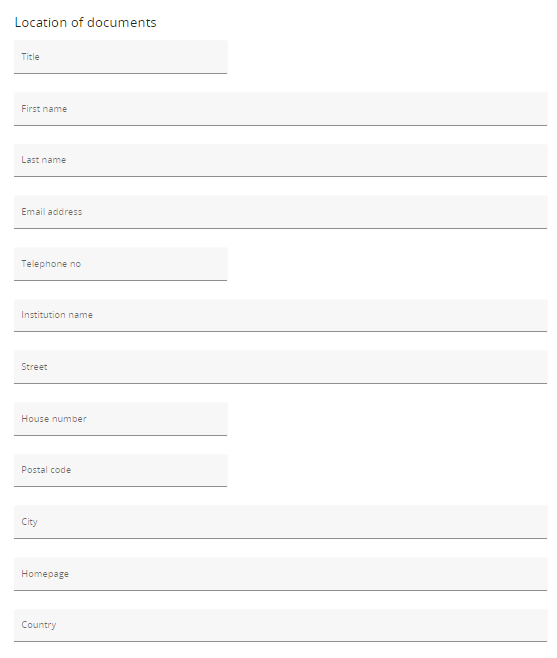Click the 'Postal code' placeholder label
557x658 pixels.
click(46, 470)
